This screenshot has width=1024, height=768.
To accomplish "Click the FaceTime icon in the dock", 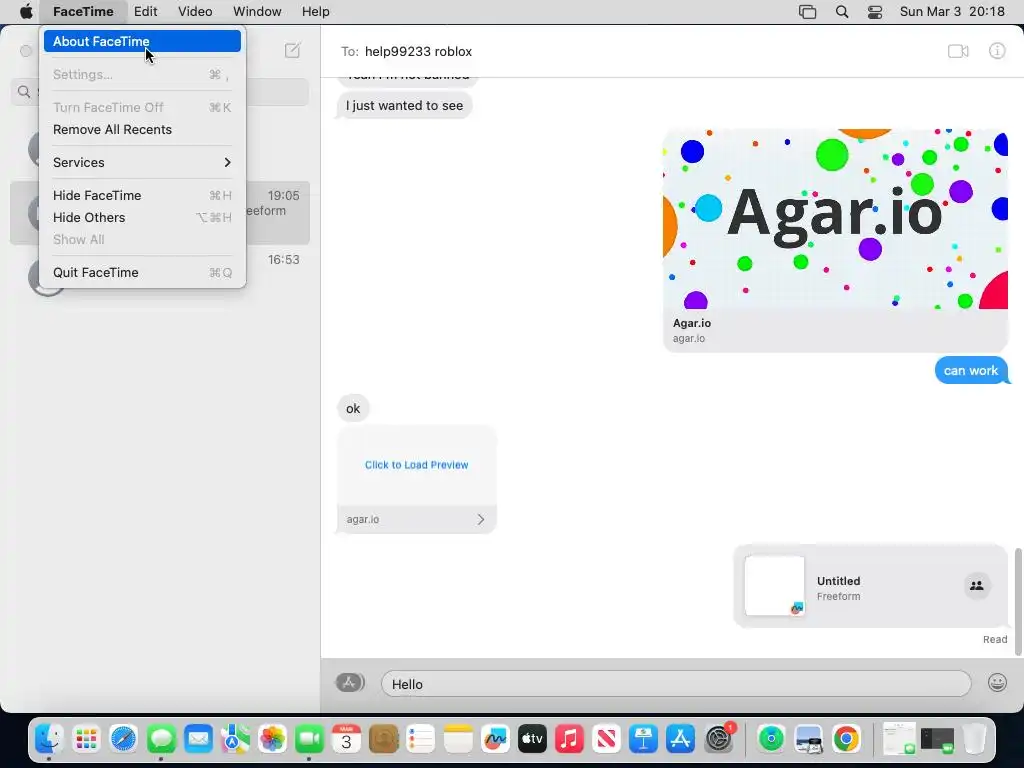I will coord(309,739).
